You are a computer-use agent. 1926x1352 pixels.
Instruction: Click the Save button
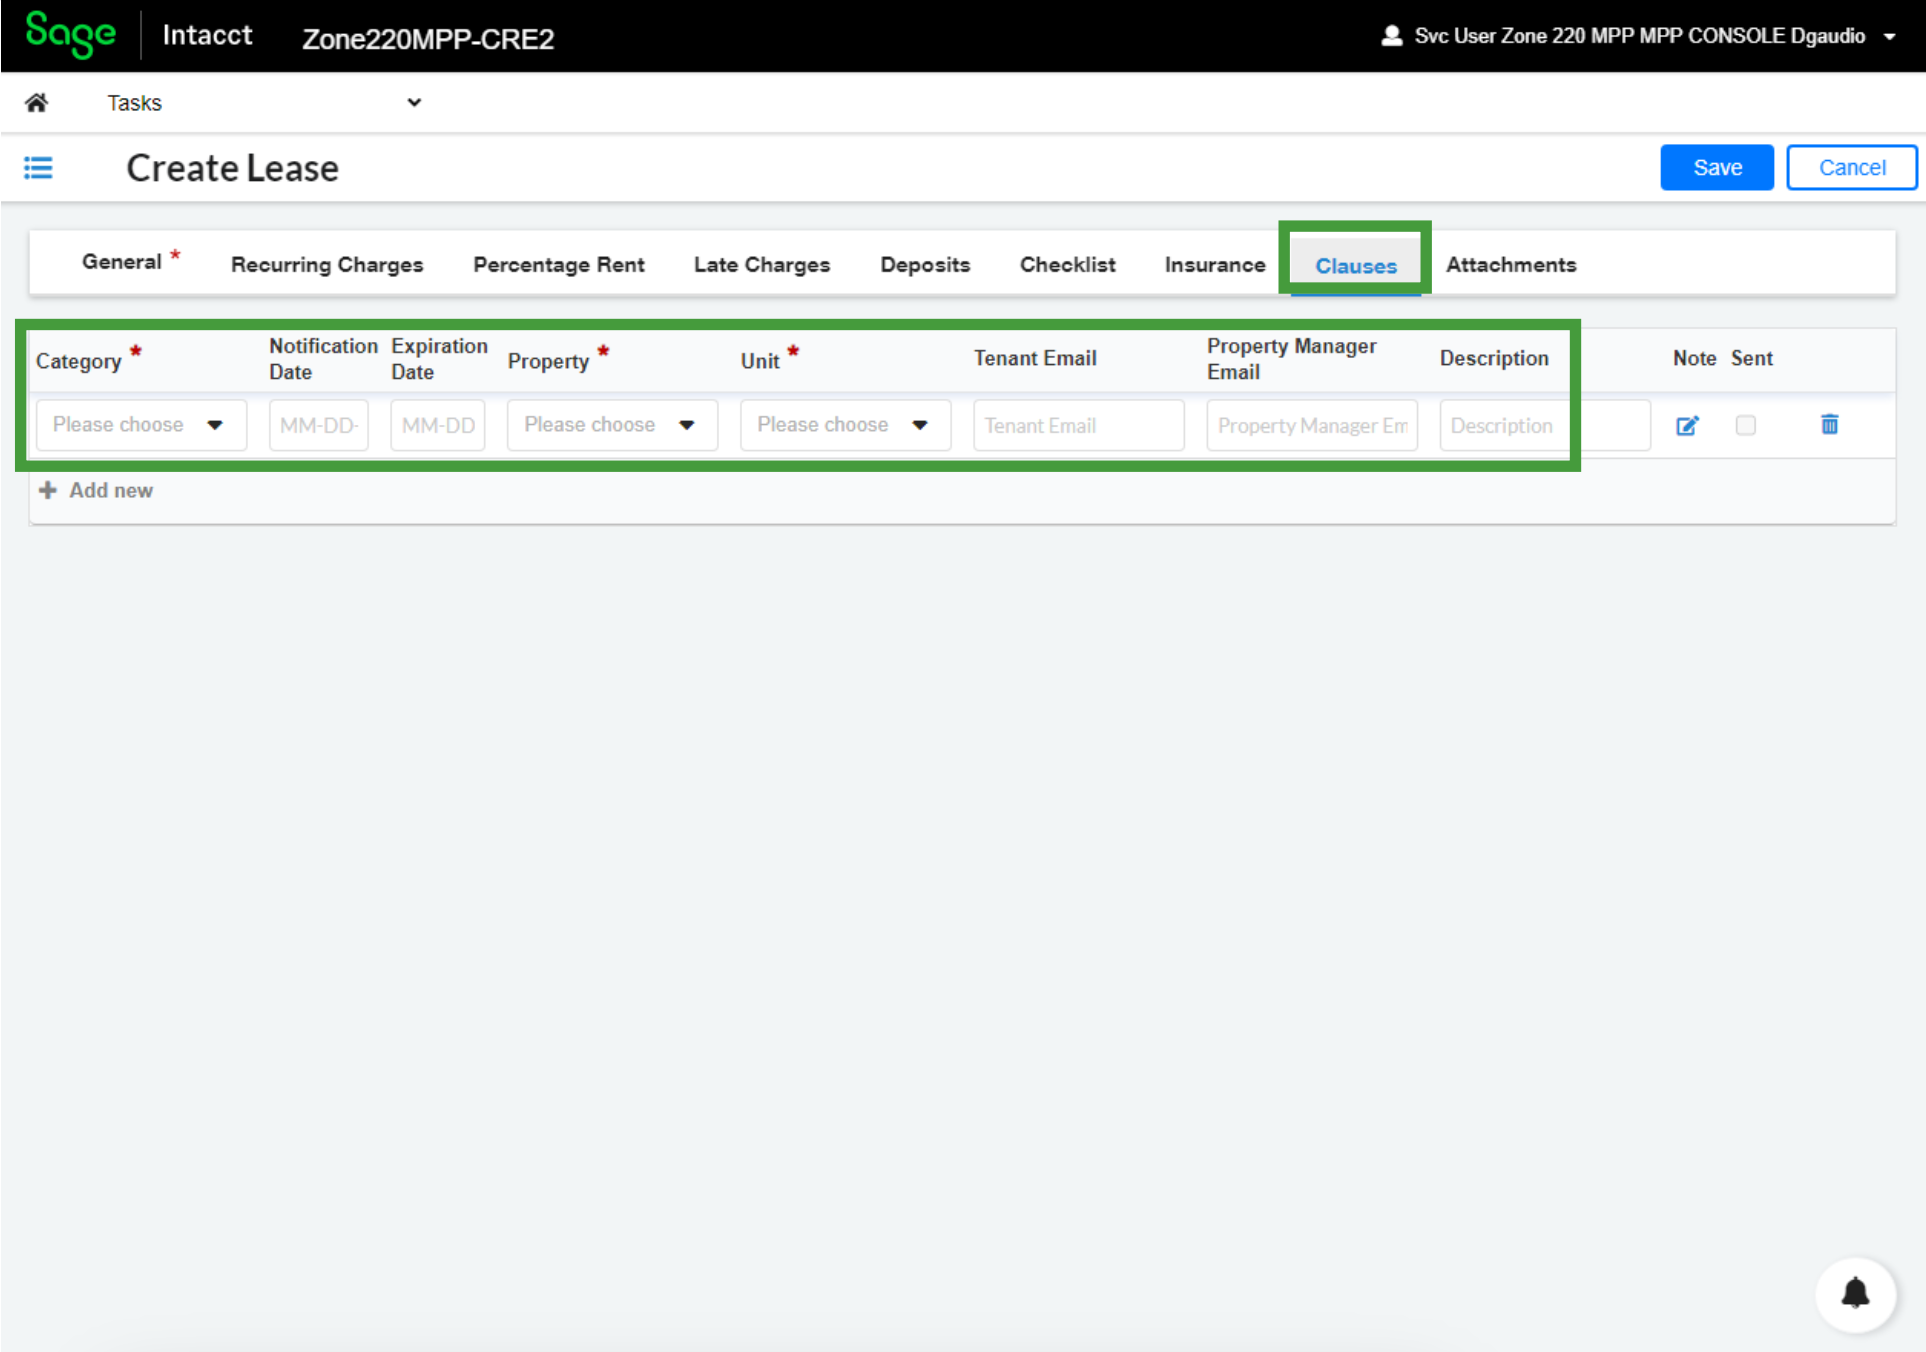[x=1717, y=168]
